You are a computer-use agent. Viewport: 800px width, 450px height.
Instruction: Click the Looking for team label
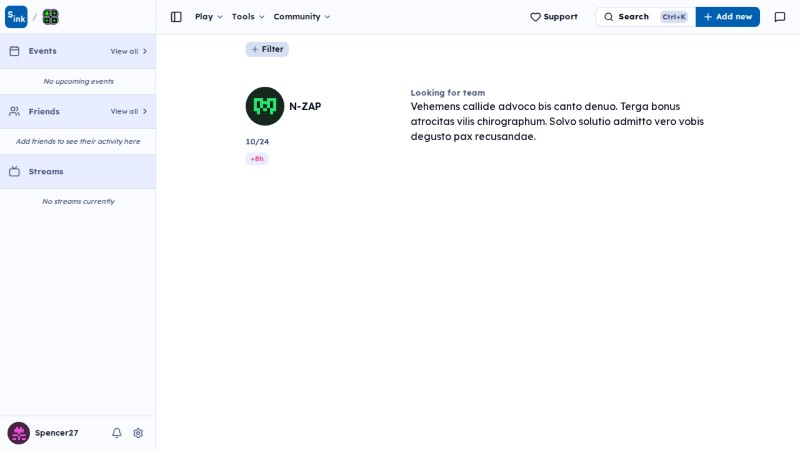pos(447,93)
